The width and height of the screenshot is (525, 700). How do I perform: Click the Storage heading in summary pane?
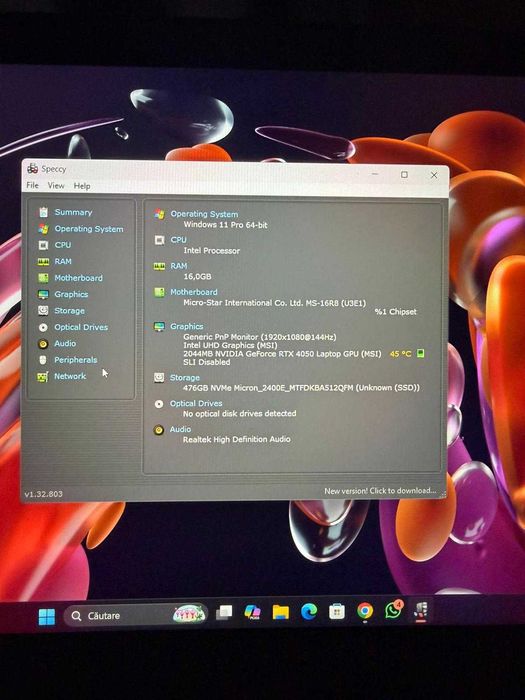tap(184, 378)
